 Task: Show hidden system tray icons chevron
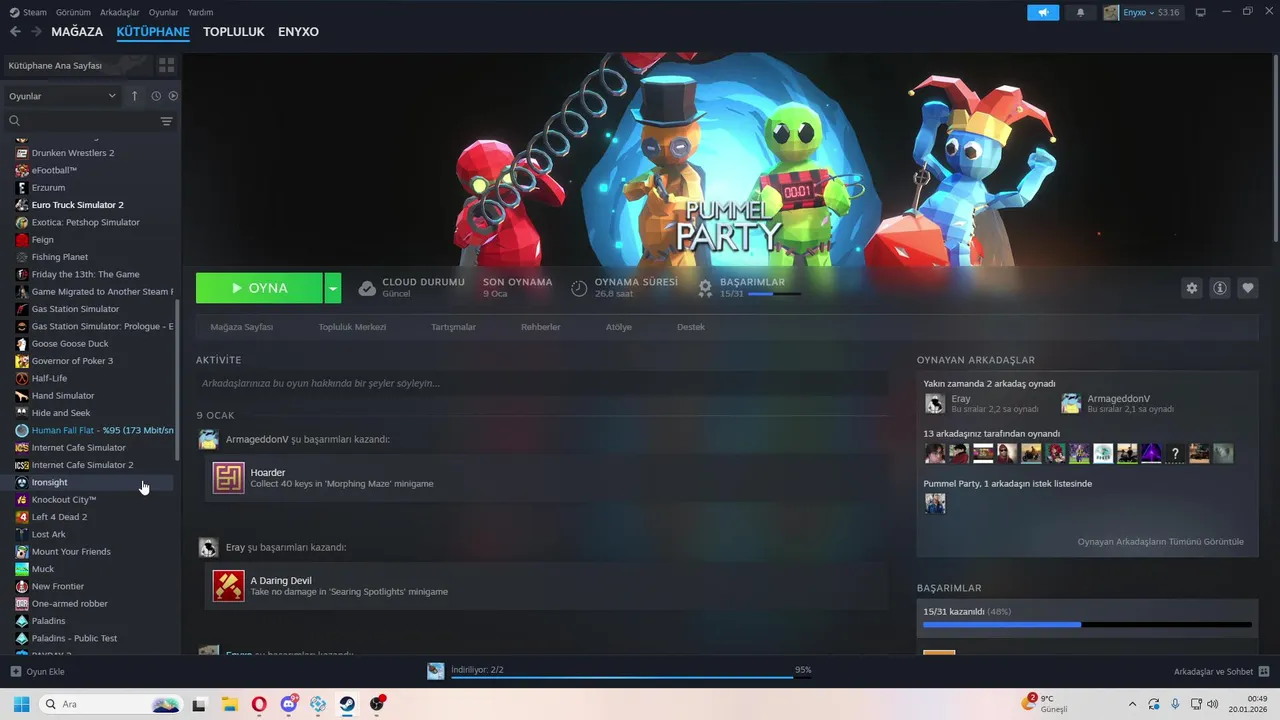tap(1132, 704)
